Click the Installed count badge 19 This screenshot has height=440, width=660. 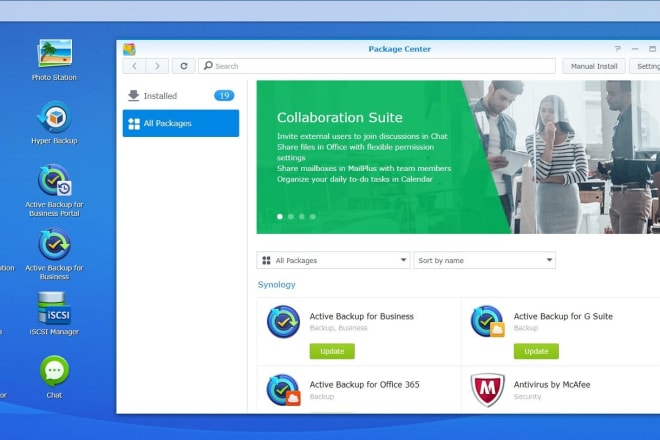(224, 96)
